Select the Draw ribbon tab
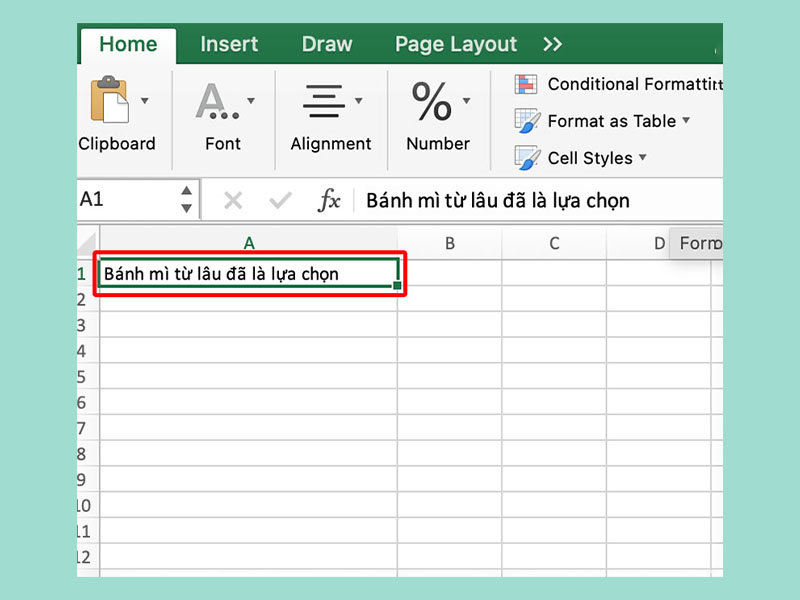The height and width of the screenshot is (600, 800). point(327,44)
